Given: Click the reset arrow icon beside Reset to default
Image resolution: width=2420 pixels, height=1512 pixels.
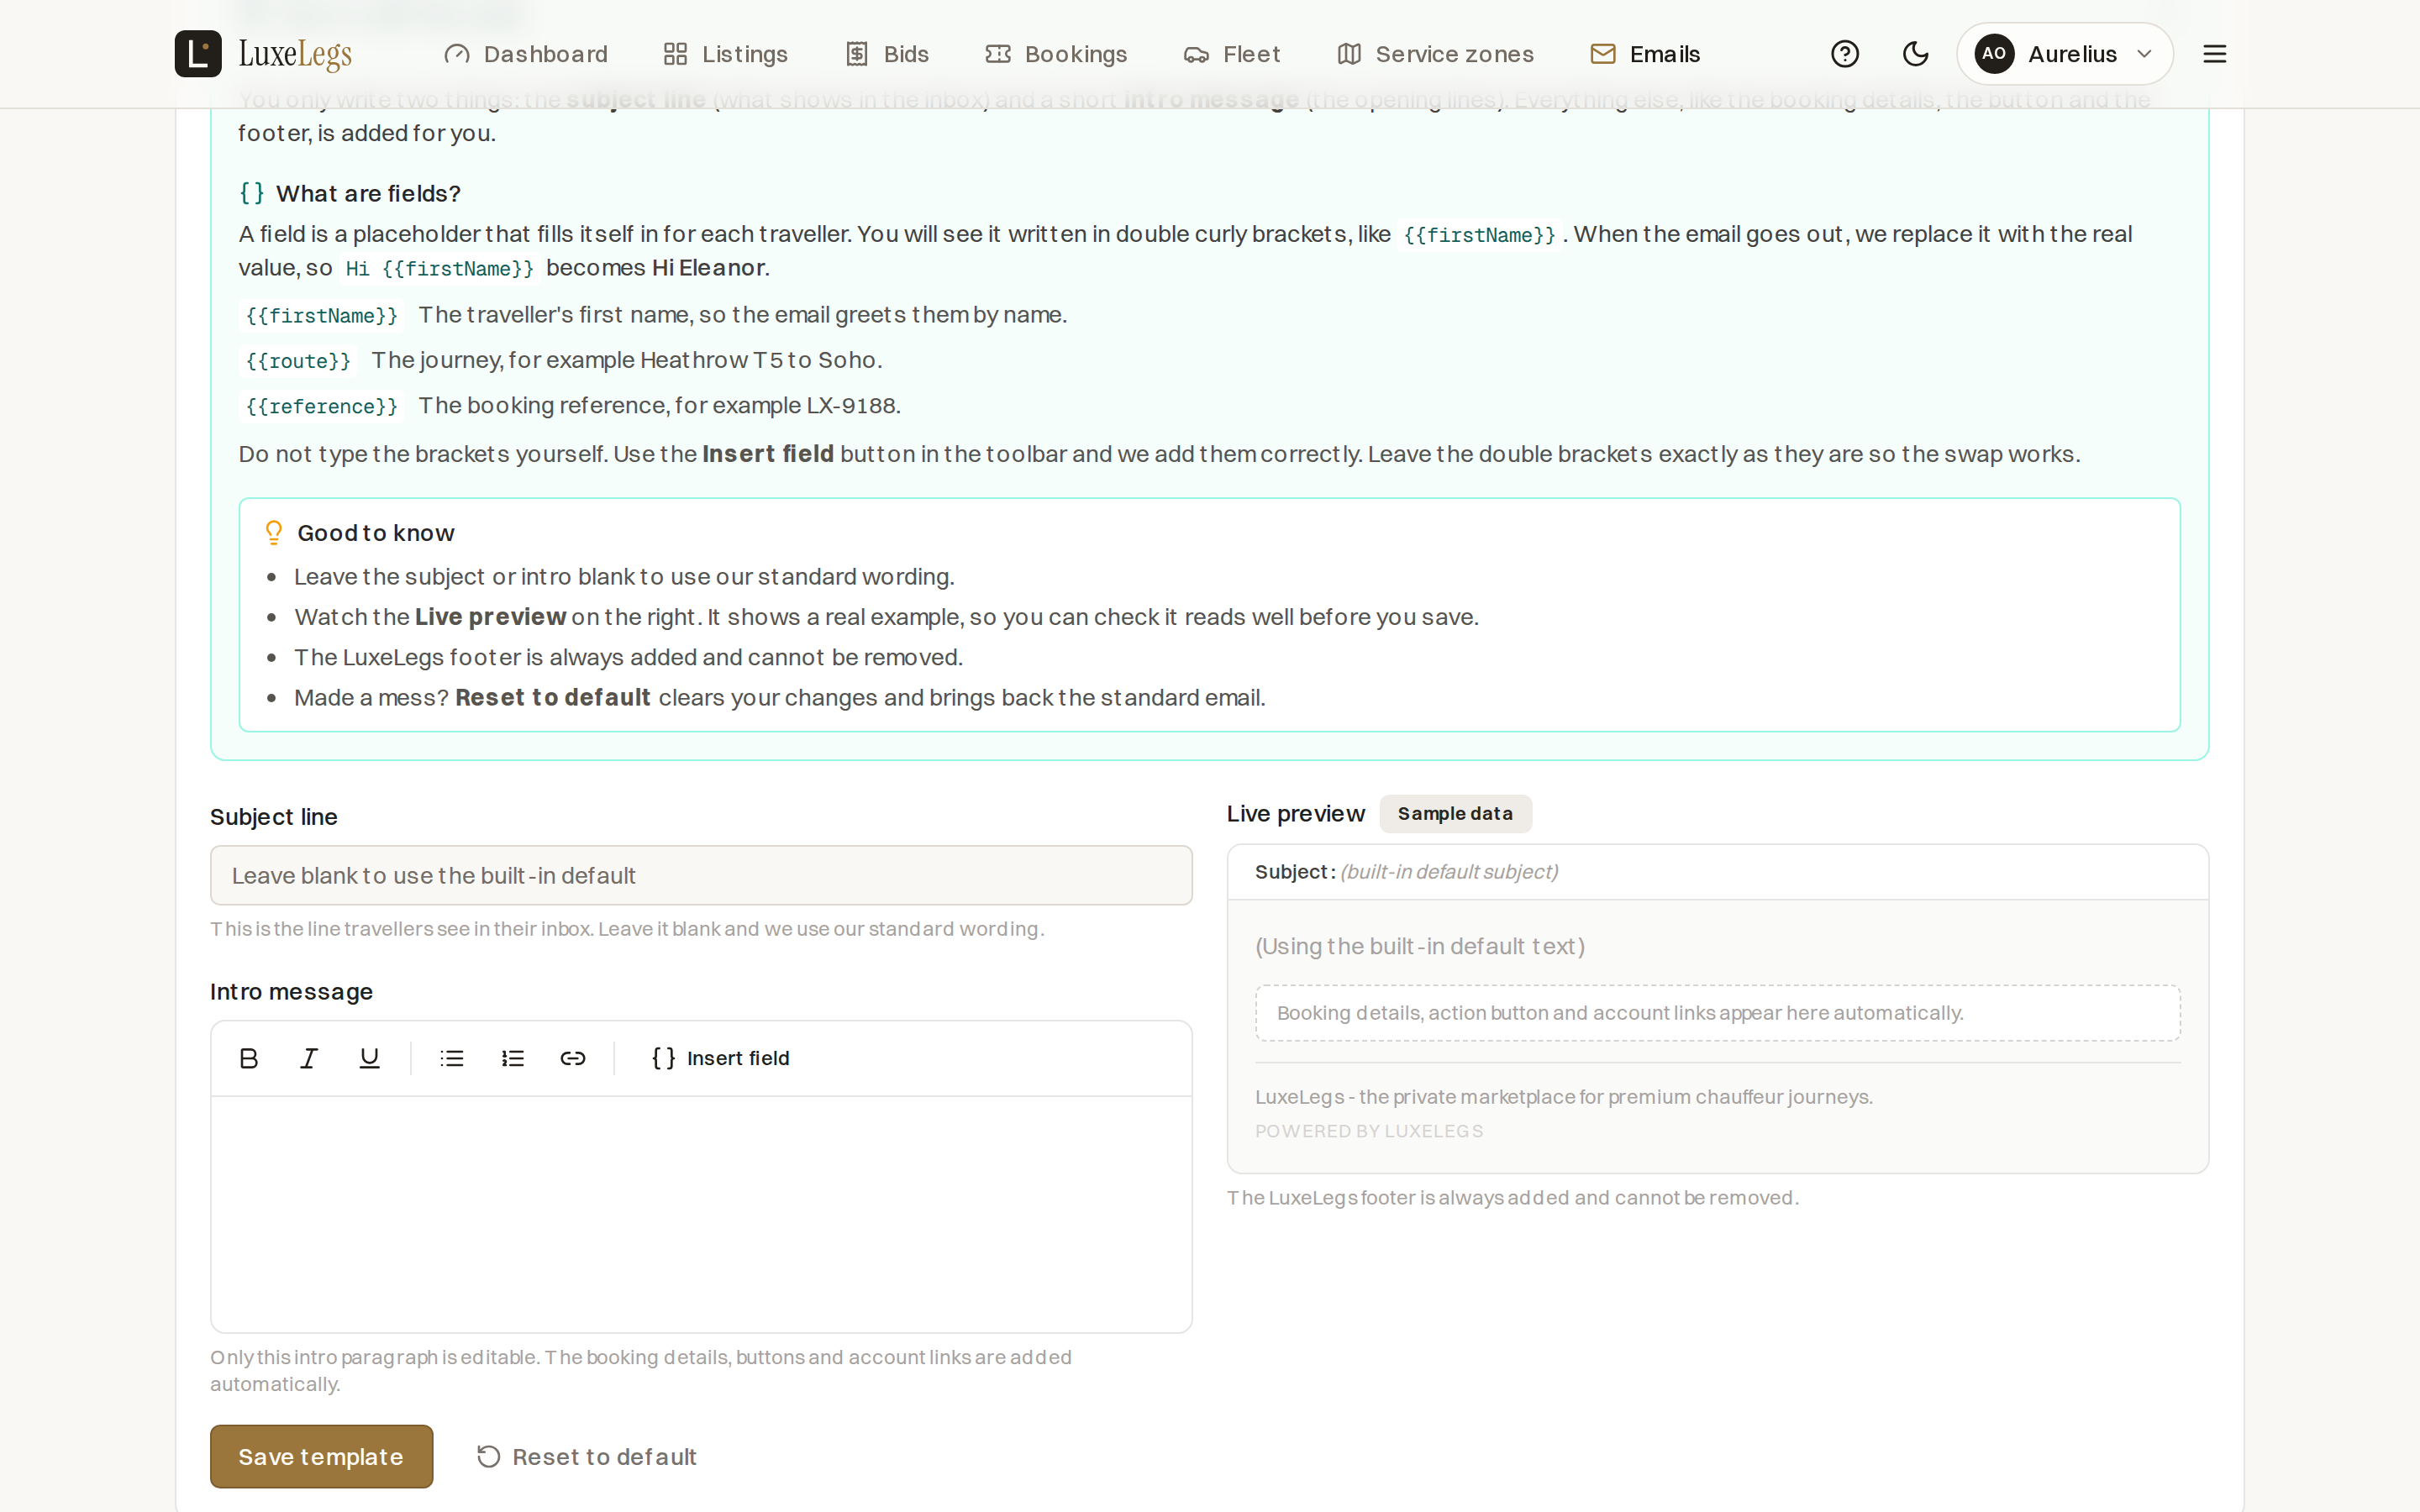Looking at the screenshot, I should point(488,1456).
